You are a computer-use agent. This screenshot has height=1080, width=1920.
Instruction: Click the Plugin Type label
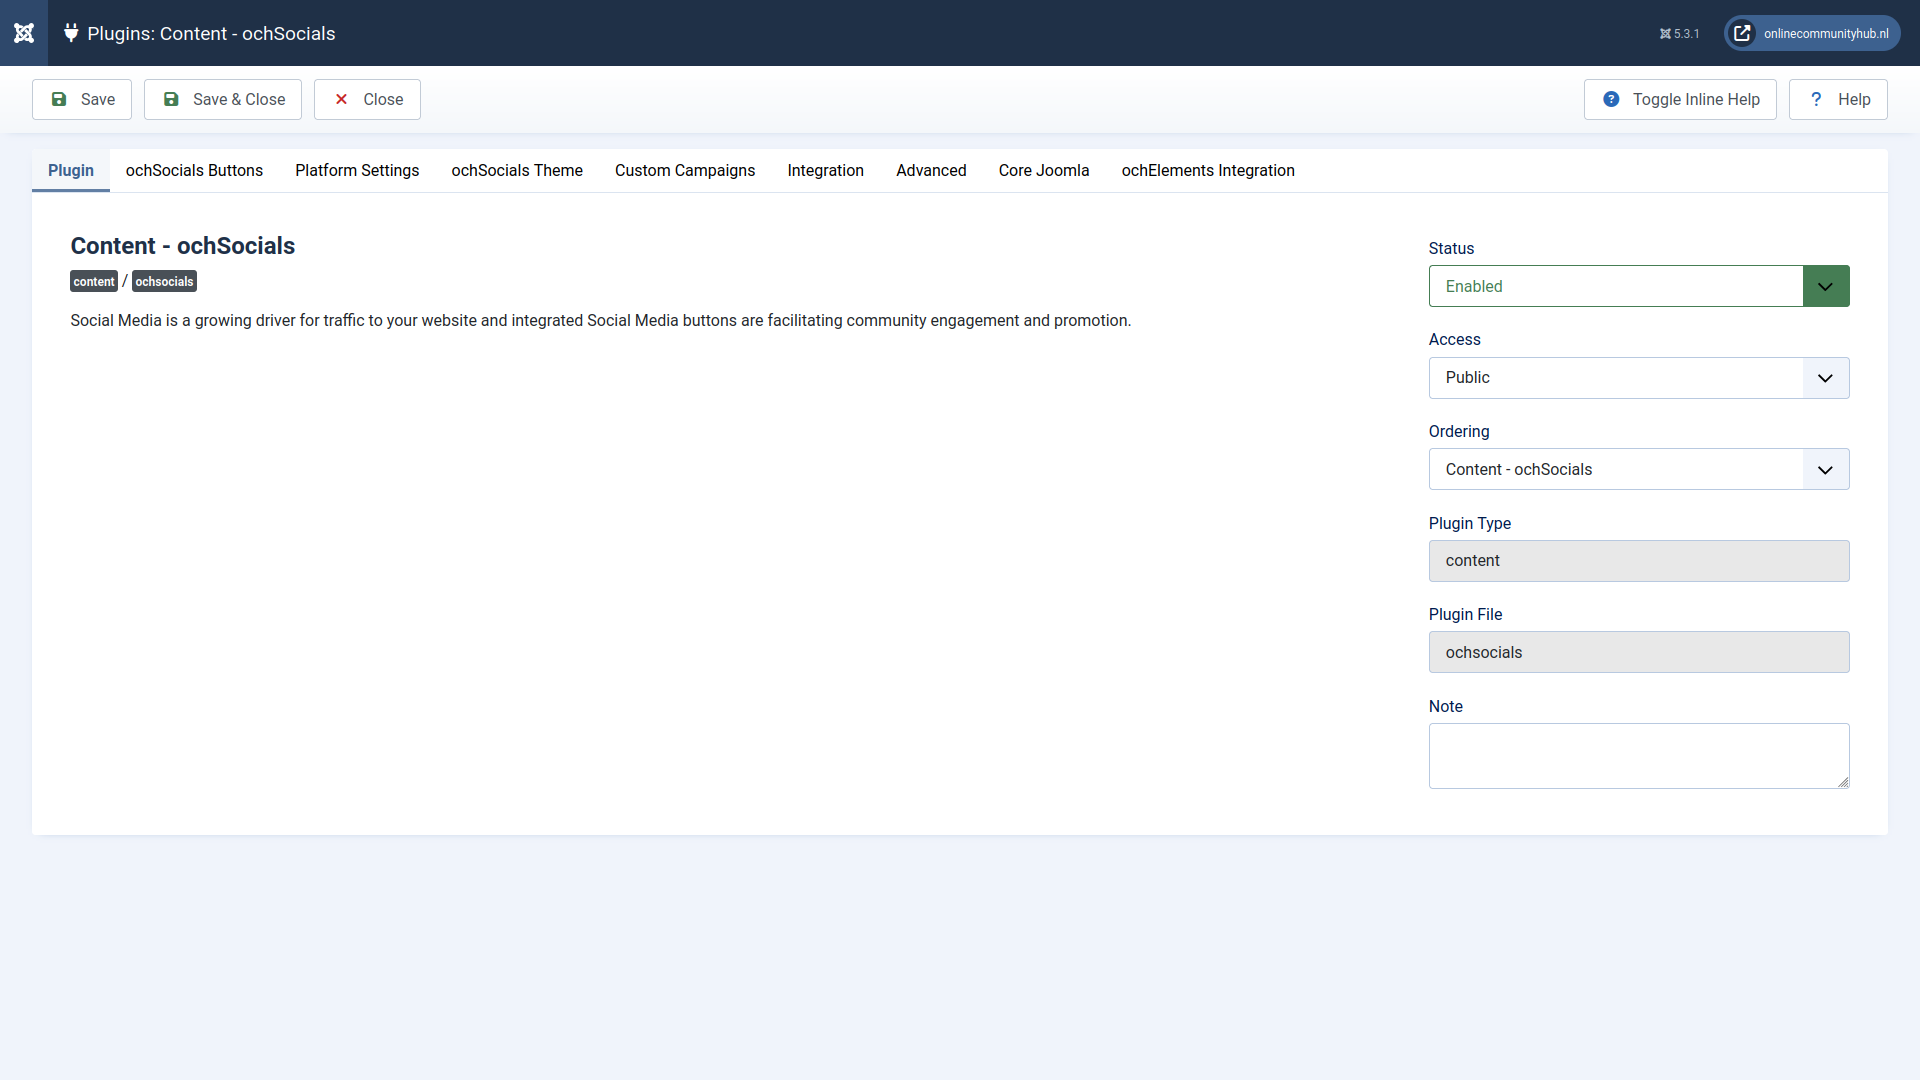coord(1470,523)
